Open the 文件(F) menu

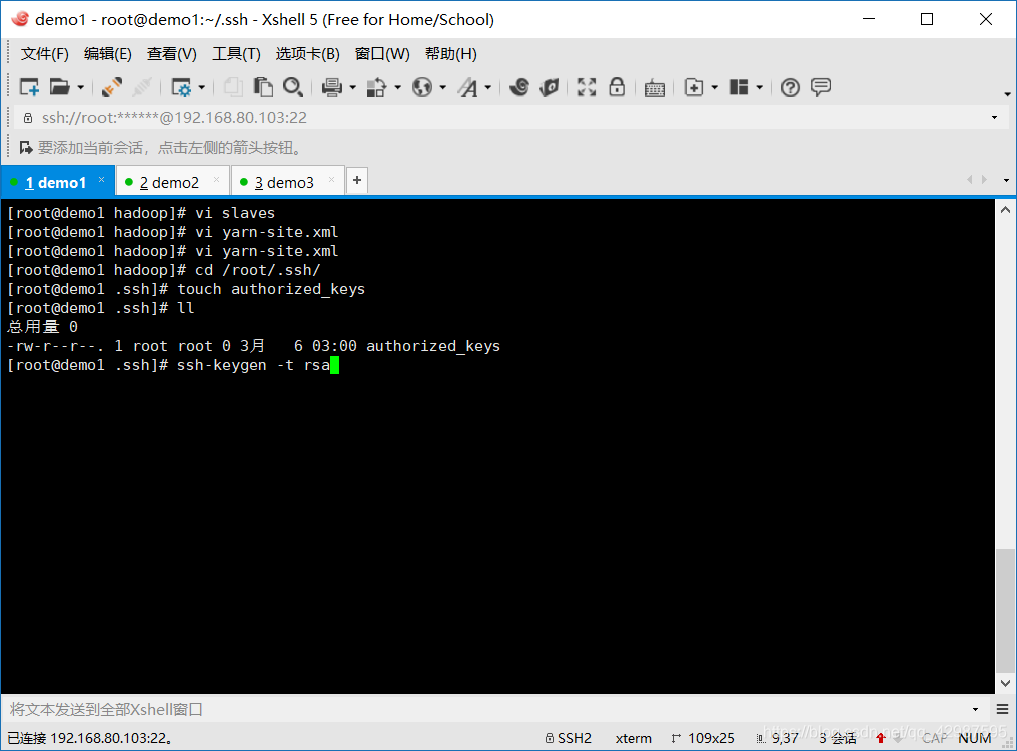pyautogui.click(x=45, y=54)
